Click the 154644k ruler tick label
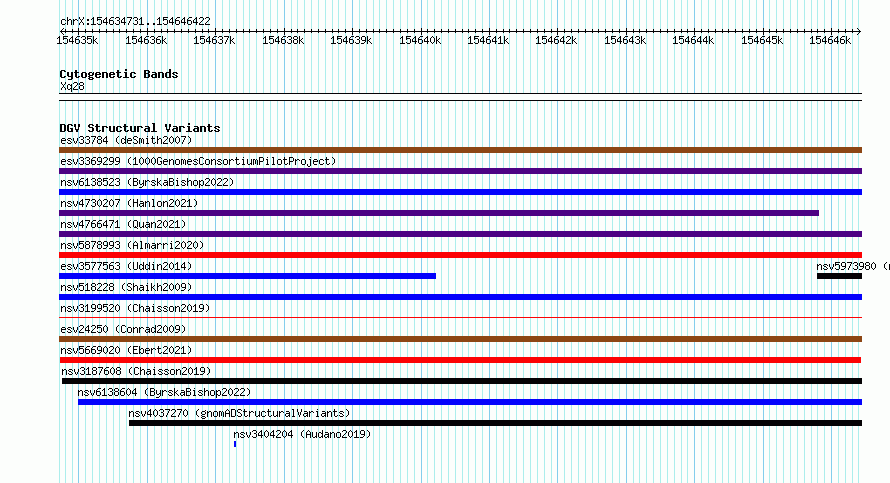Image resolution: width=890 pixels, height=483 pixels. 693,40
